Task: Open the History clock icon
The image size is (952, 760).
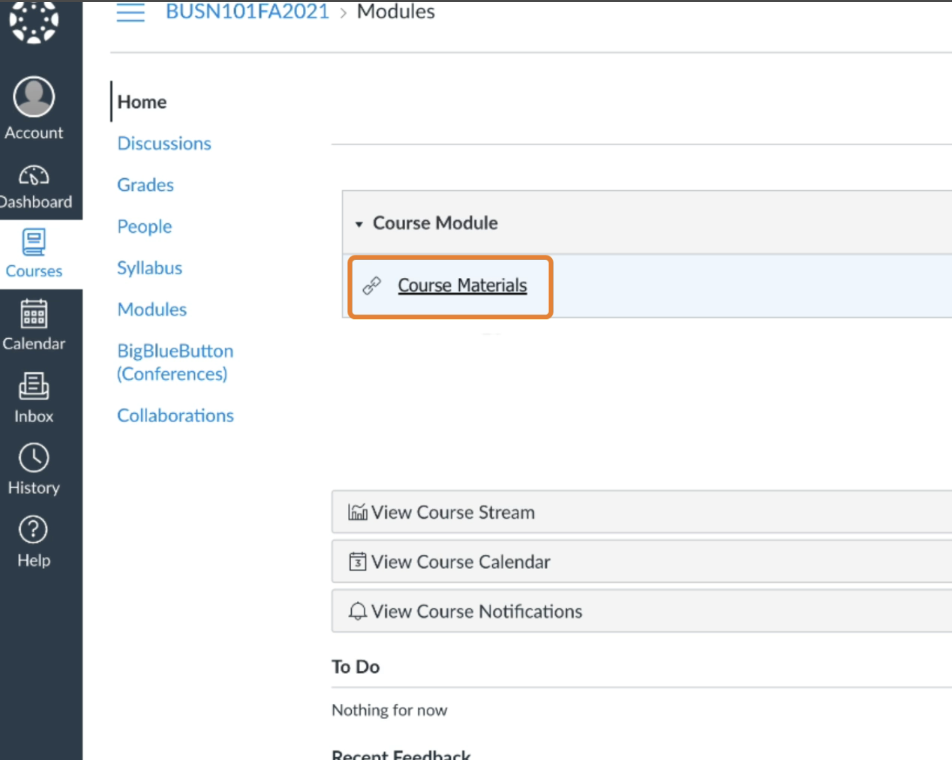Action: 34,458
